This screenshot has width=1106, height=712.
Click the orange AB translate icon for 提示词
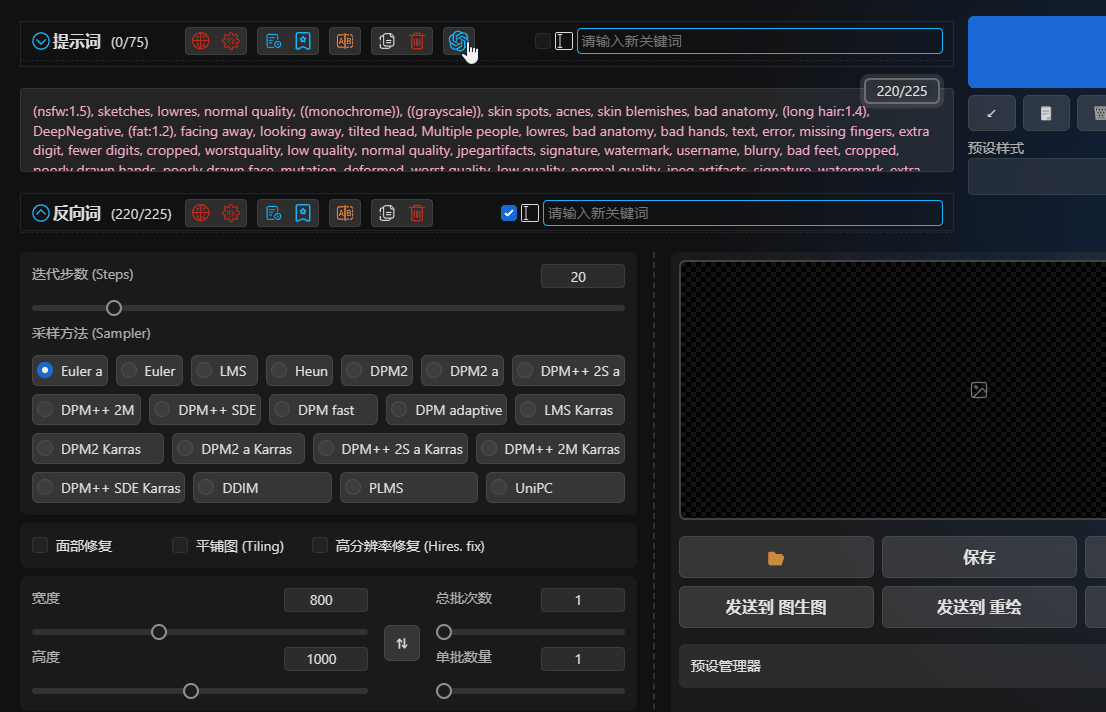(x=345, y=41)
